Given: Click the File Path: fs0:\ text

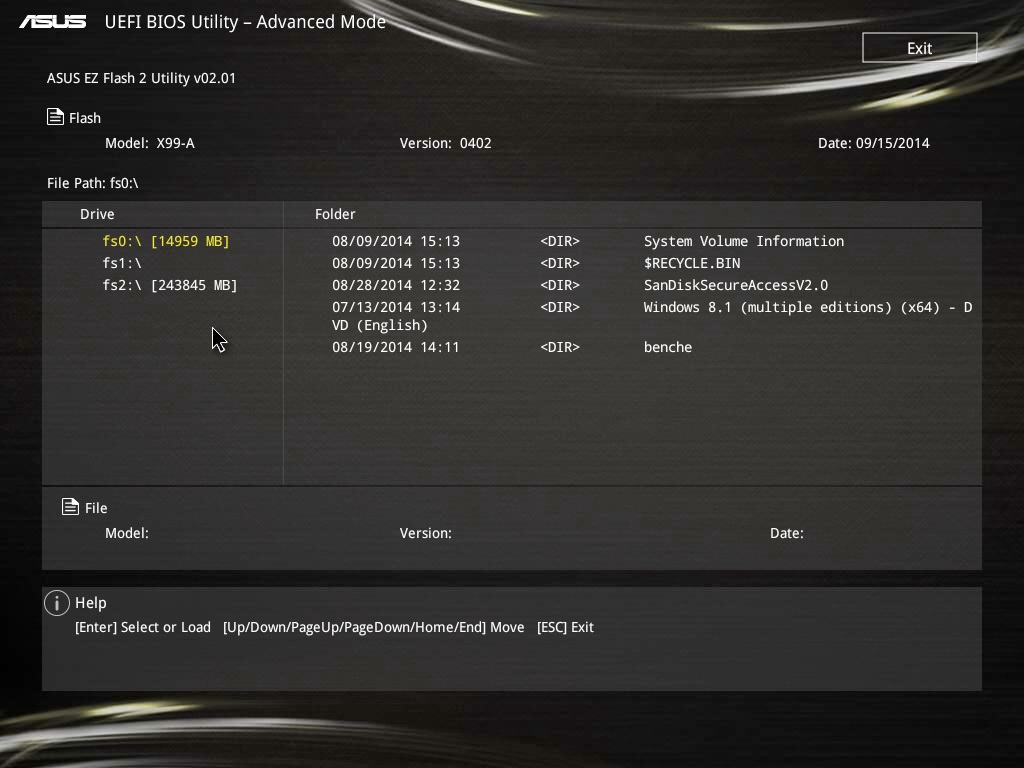Looking at the screenshot, I should pos(93,183).
